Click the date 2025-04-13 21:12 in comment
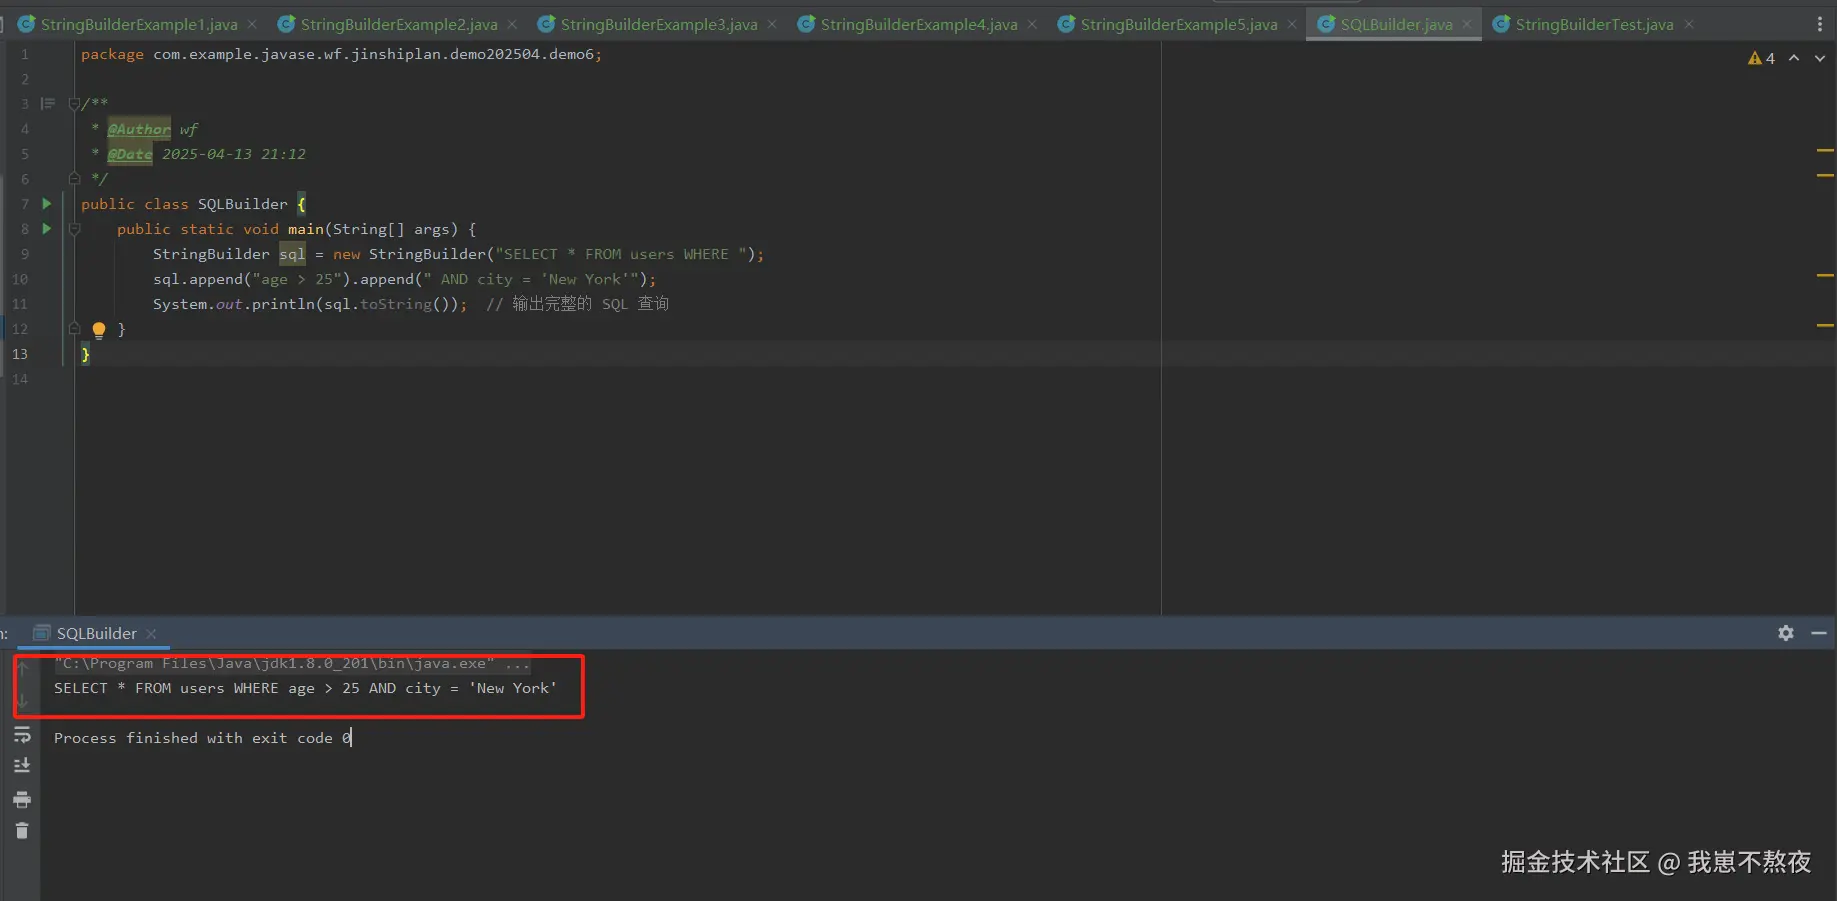This screenshot has height=901, width=1837. (x=234, y=154)
